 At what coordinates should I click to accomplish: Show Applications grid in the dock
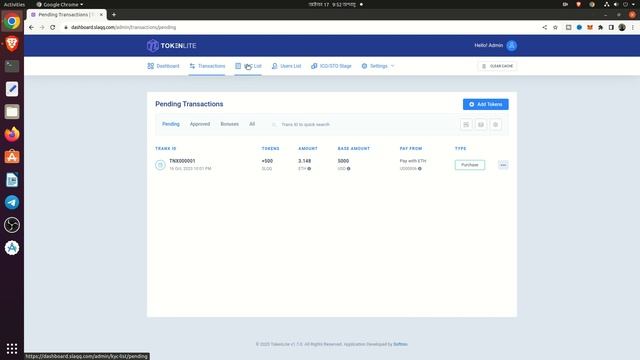[x=12, y=348]
